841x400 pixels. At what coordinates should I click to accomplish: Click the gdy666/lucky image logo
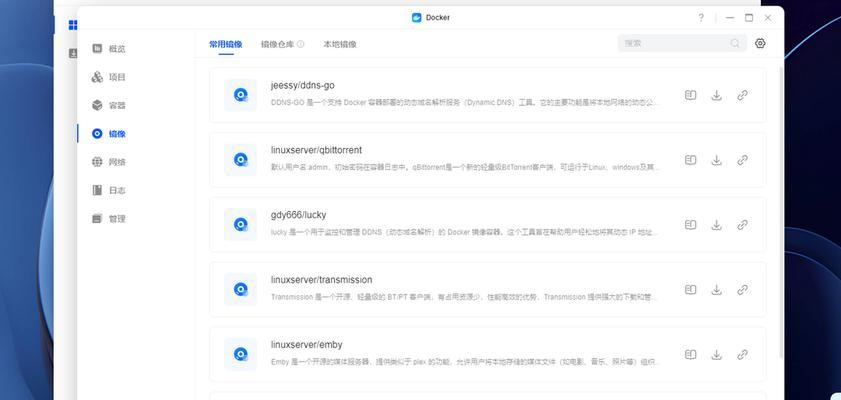click(x=240, y=225)
